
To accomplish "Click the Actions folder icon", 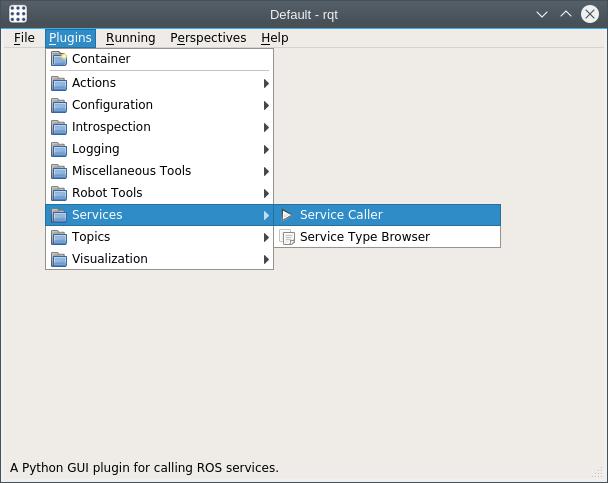I will click(x=59, y=83).
